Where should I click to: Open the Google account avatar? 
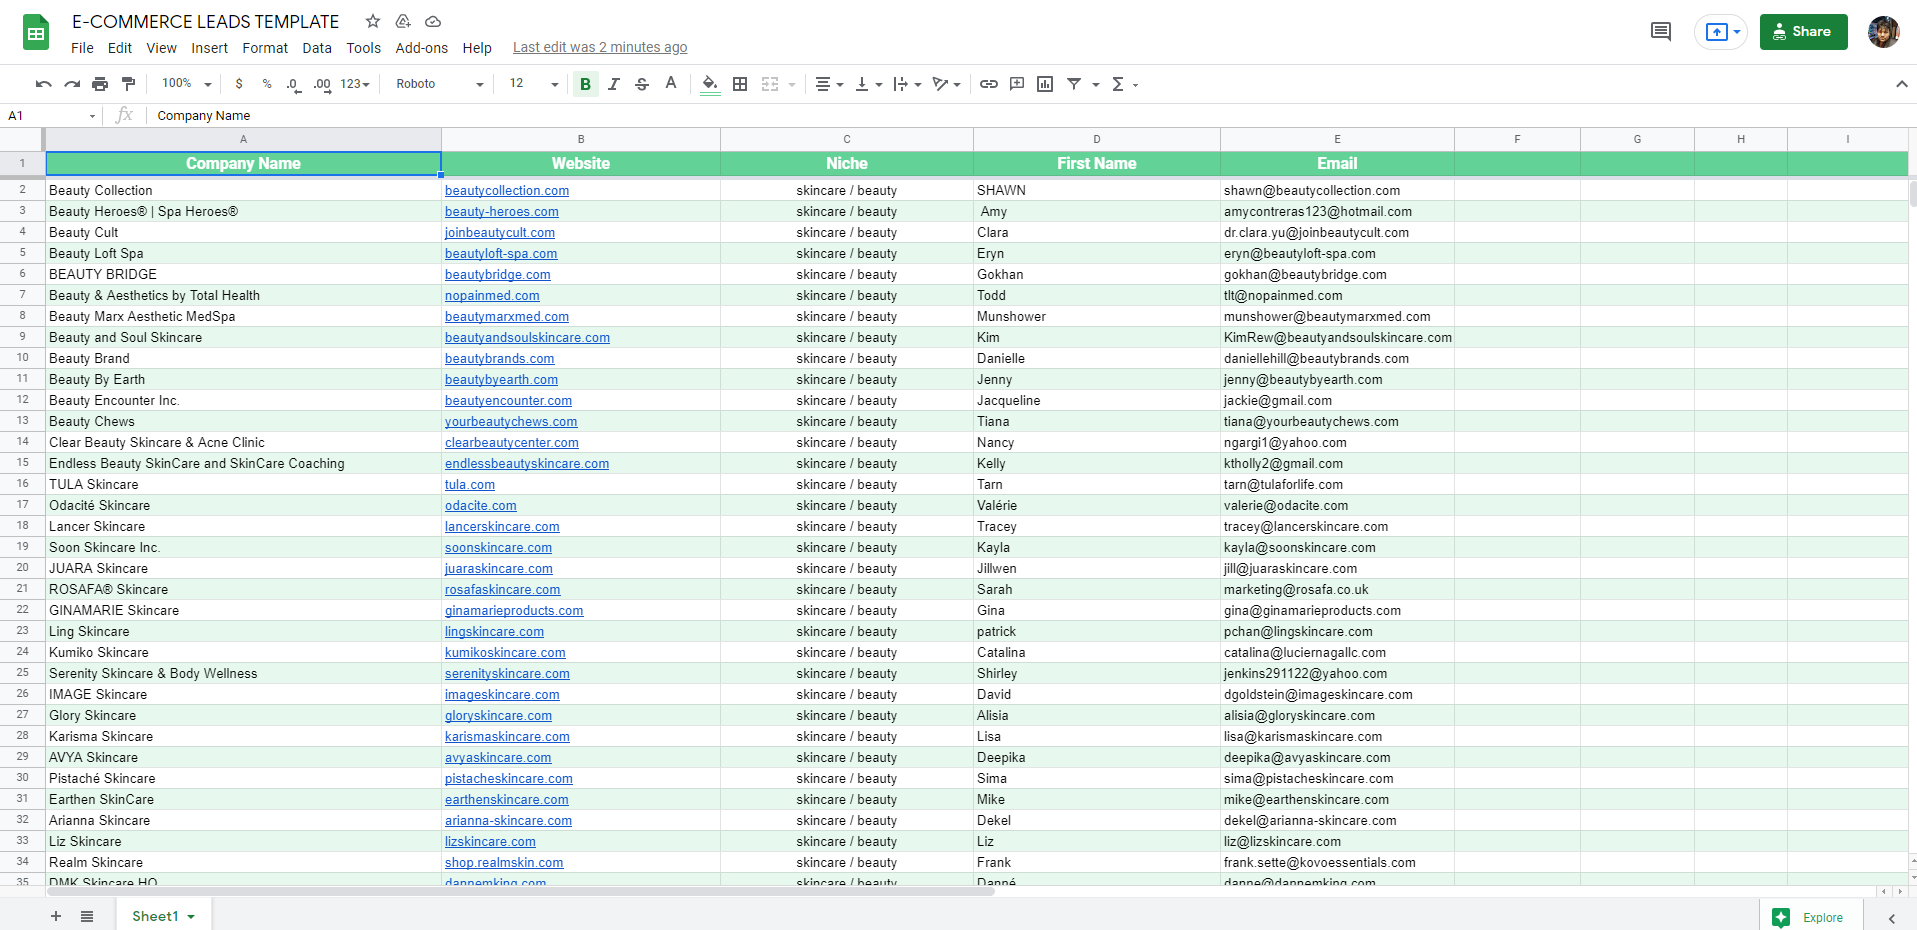click(x=1883, y=32)
